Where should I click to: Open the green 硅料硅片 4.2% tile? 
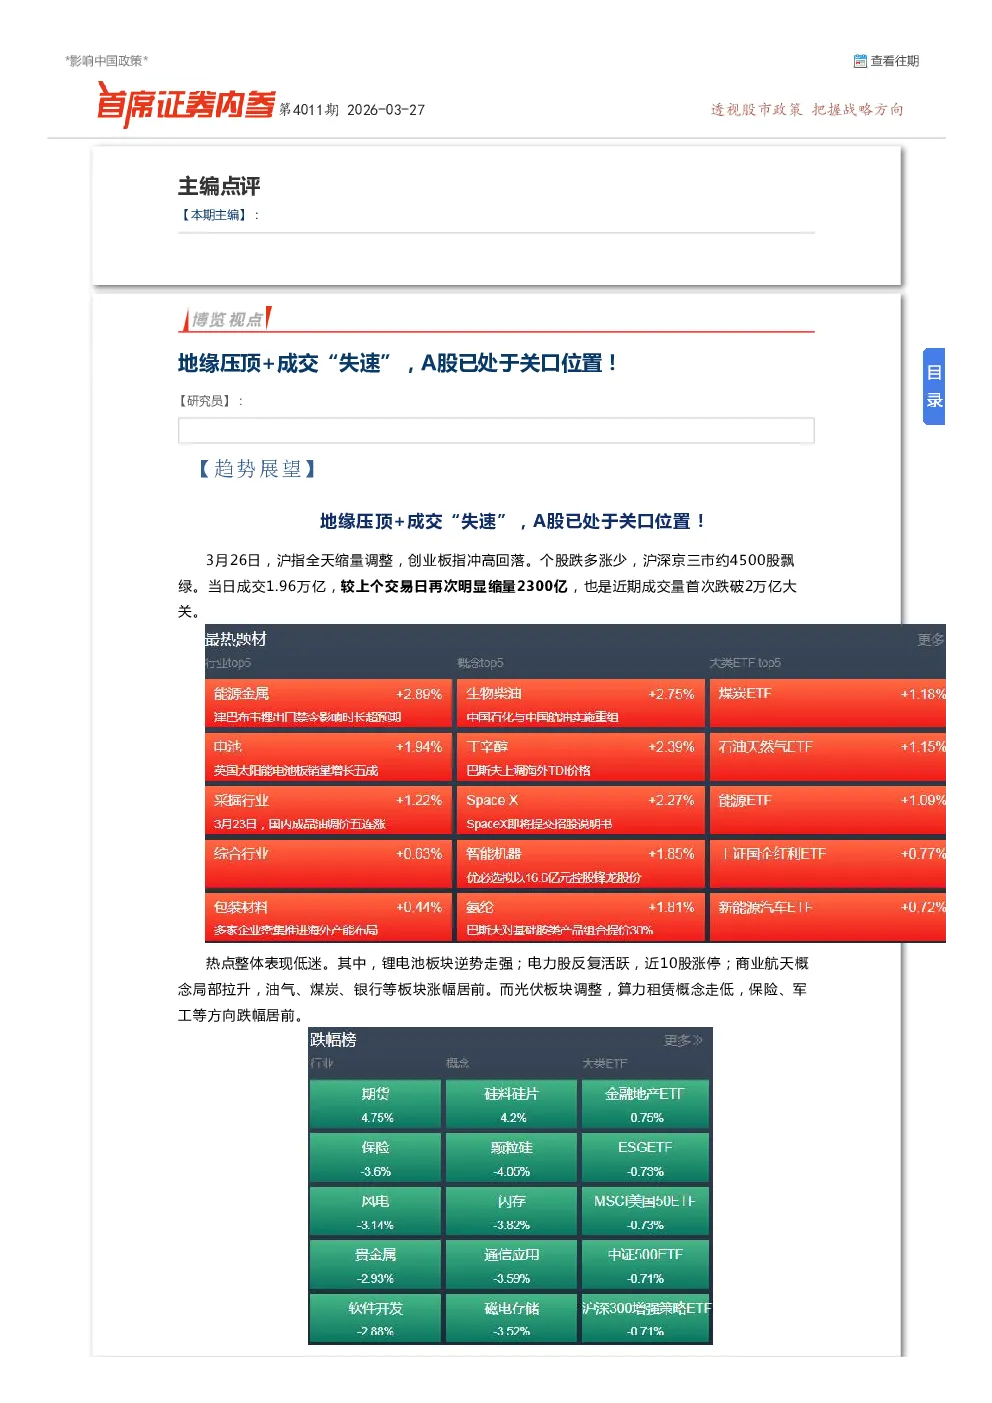[x=512, y=1104]
